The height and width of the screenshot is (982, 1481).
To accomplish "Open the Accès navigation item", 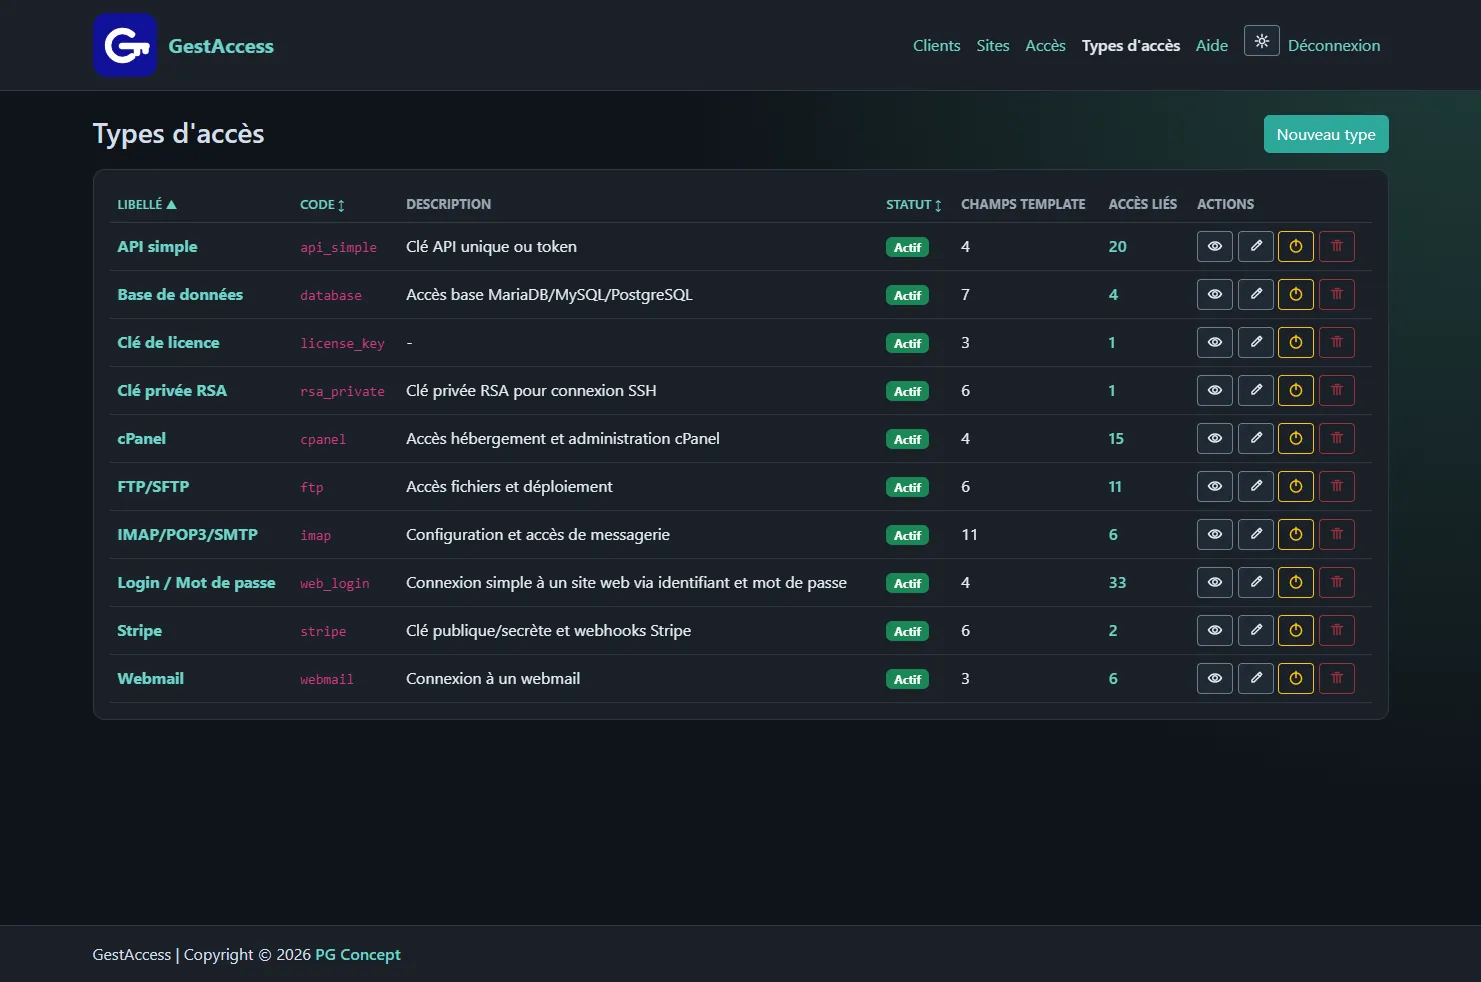I will [1045, 45].
